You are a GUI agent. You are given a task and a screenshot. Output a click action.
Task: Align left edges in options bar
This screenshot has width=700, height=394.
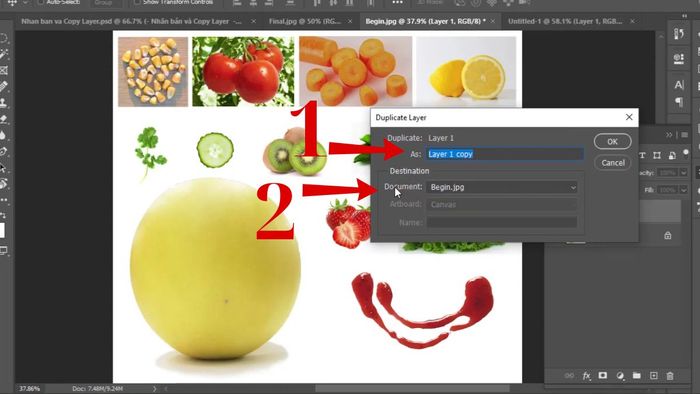pyautogui.click(x=238, y=3)
